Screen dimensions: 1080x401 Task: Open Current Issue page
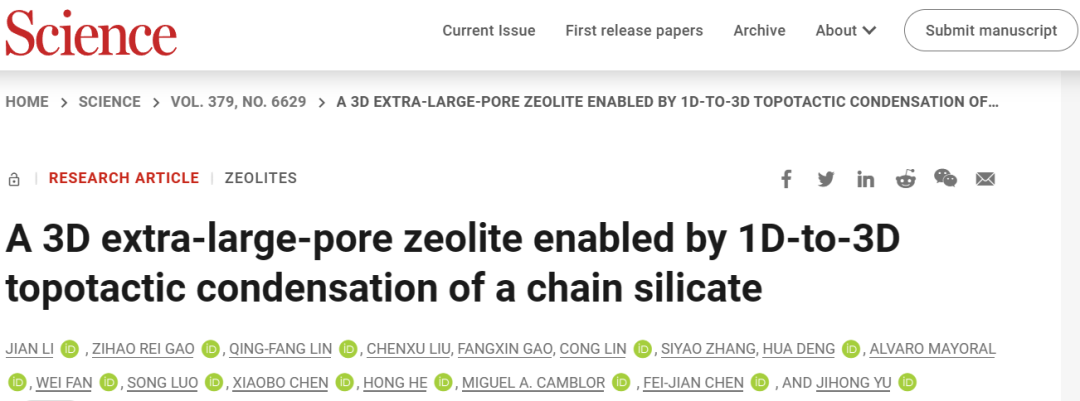point(489,30)
